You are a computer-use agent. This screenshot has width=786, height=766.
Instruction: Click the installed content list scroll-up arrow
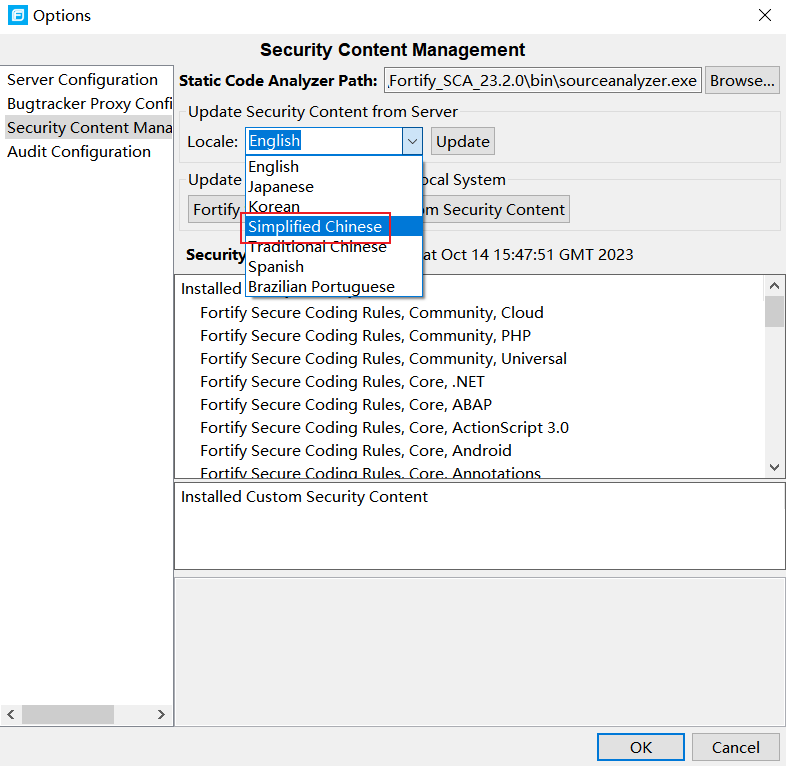pos(774,286)
